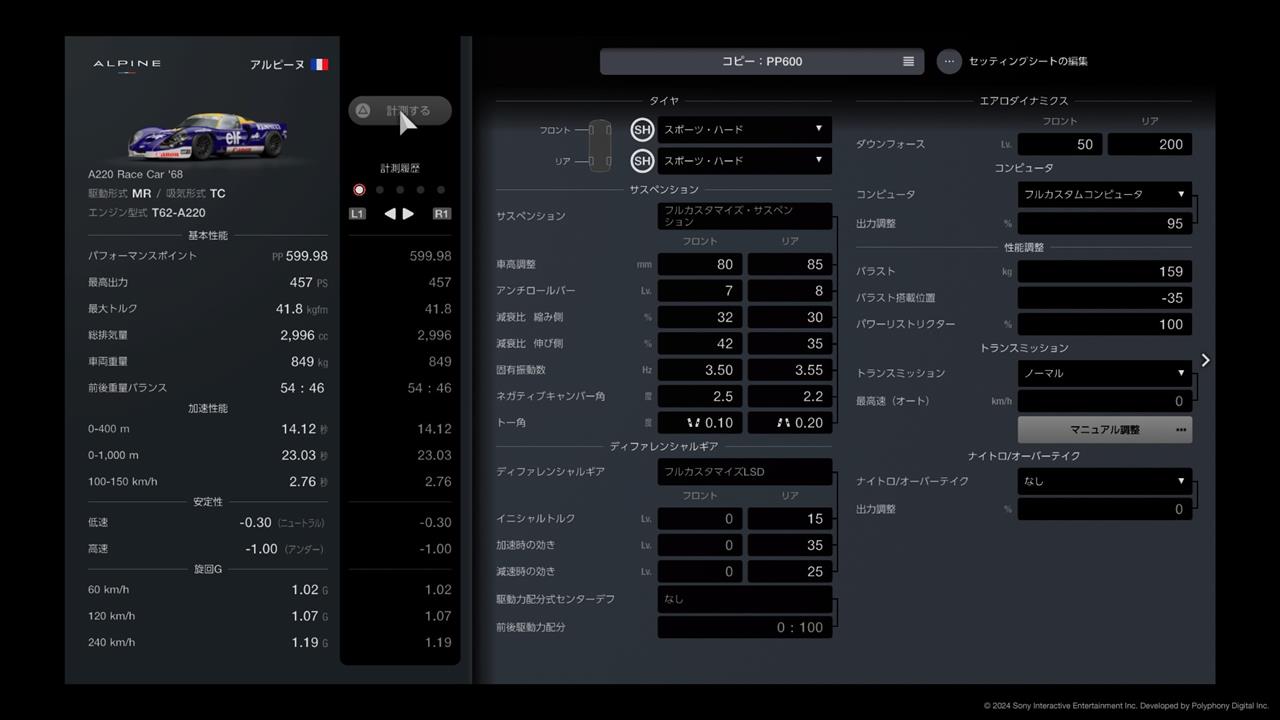Select the first measurement history dot
This screenshot has width=1280, height=720.
(359, 190)
